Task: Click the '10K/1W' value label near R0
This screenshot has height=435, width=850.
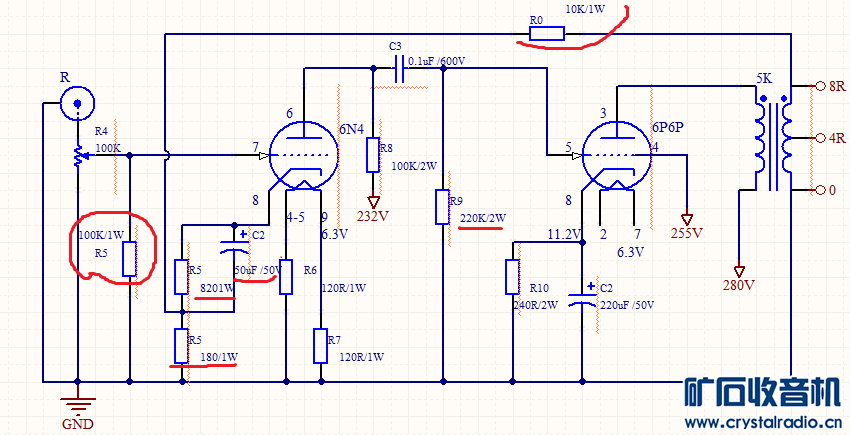Action: click(587, 9)
